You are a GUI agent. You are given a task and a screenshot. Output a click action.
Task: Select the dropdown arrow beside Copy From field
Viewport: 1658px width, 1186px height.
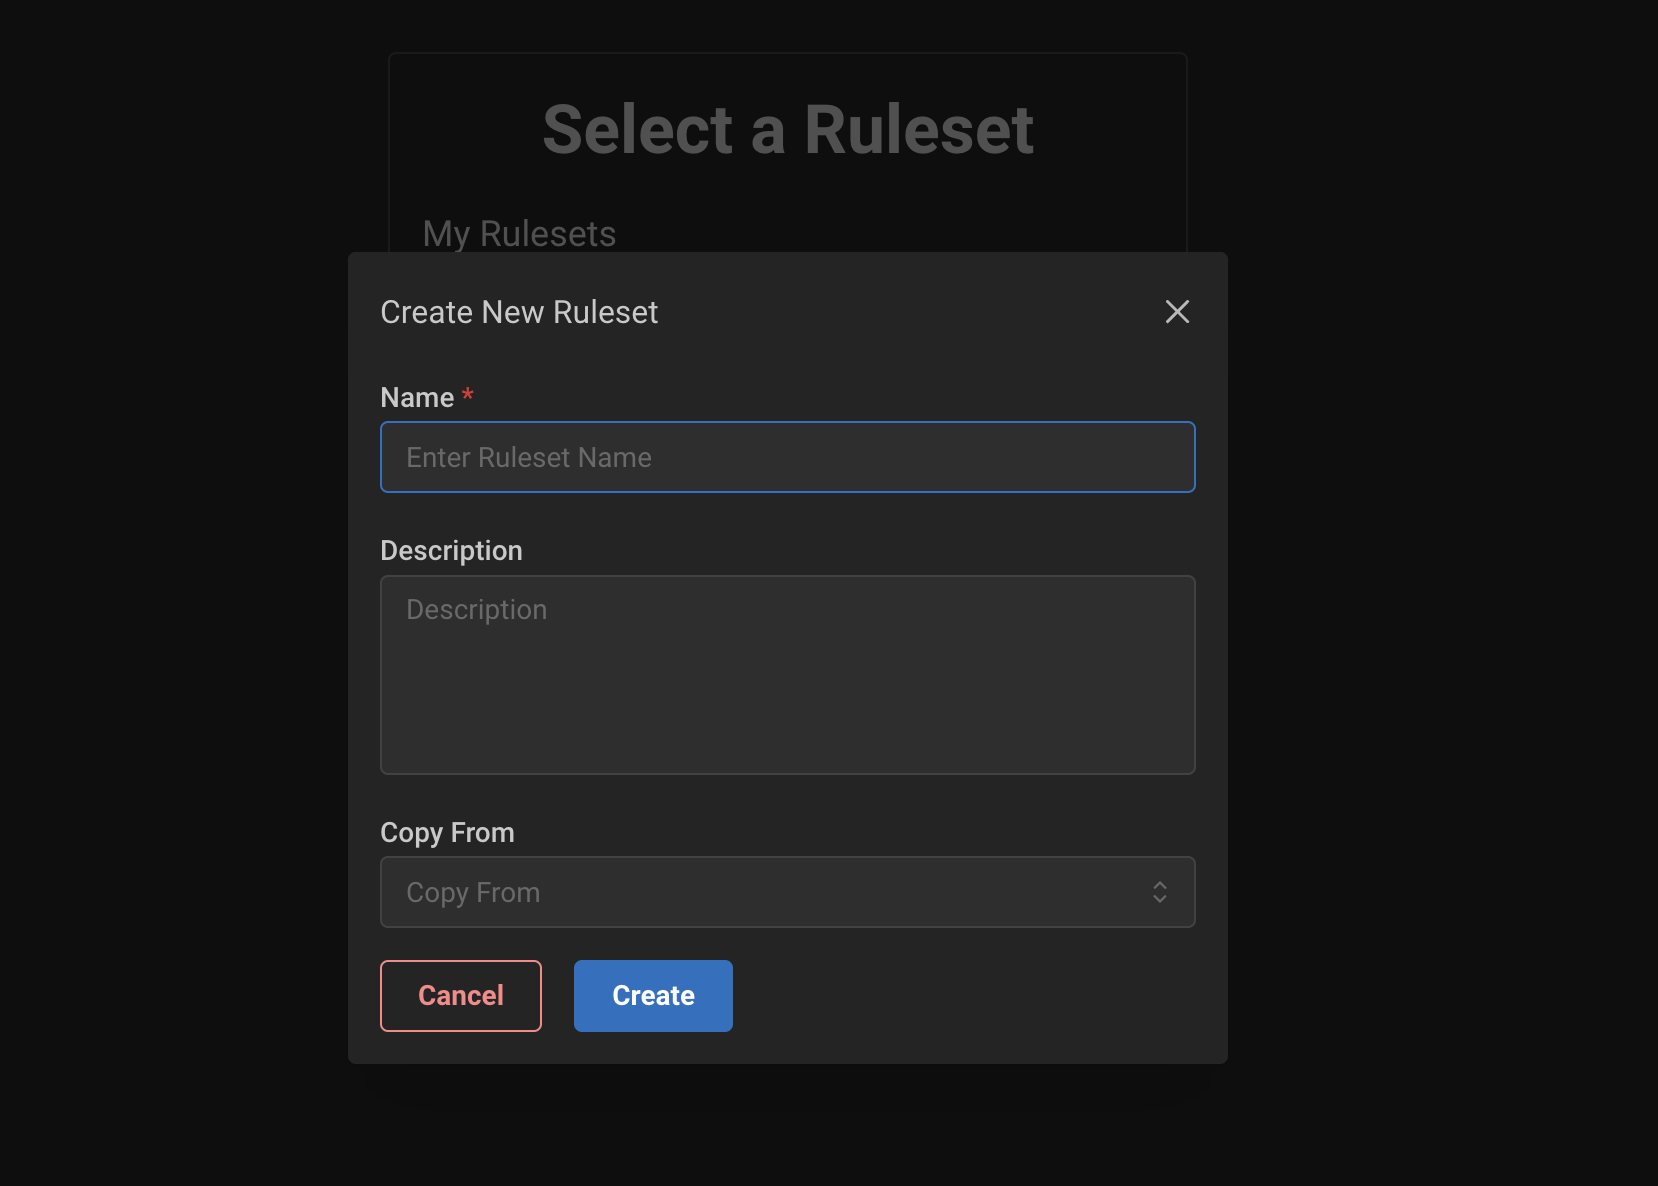click(x=1160, y=892)
